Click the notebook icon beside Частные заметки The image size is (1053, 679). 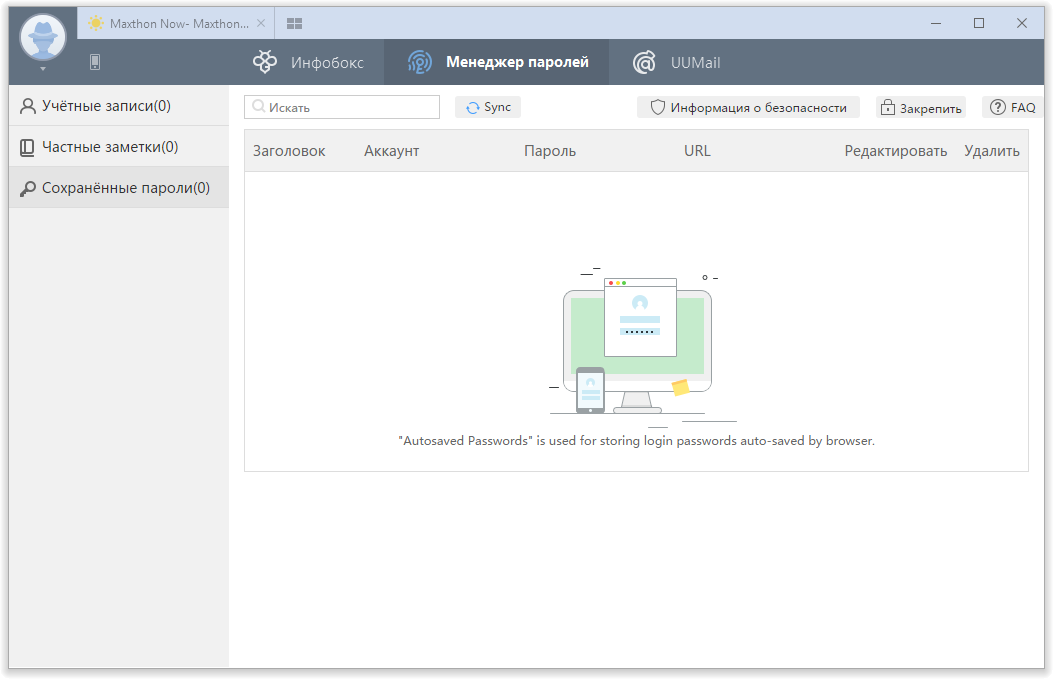pos(27,148)
